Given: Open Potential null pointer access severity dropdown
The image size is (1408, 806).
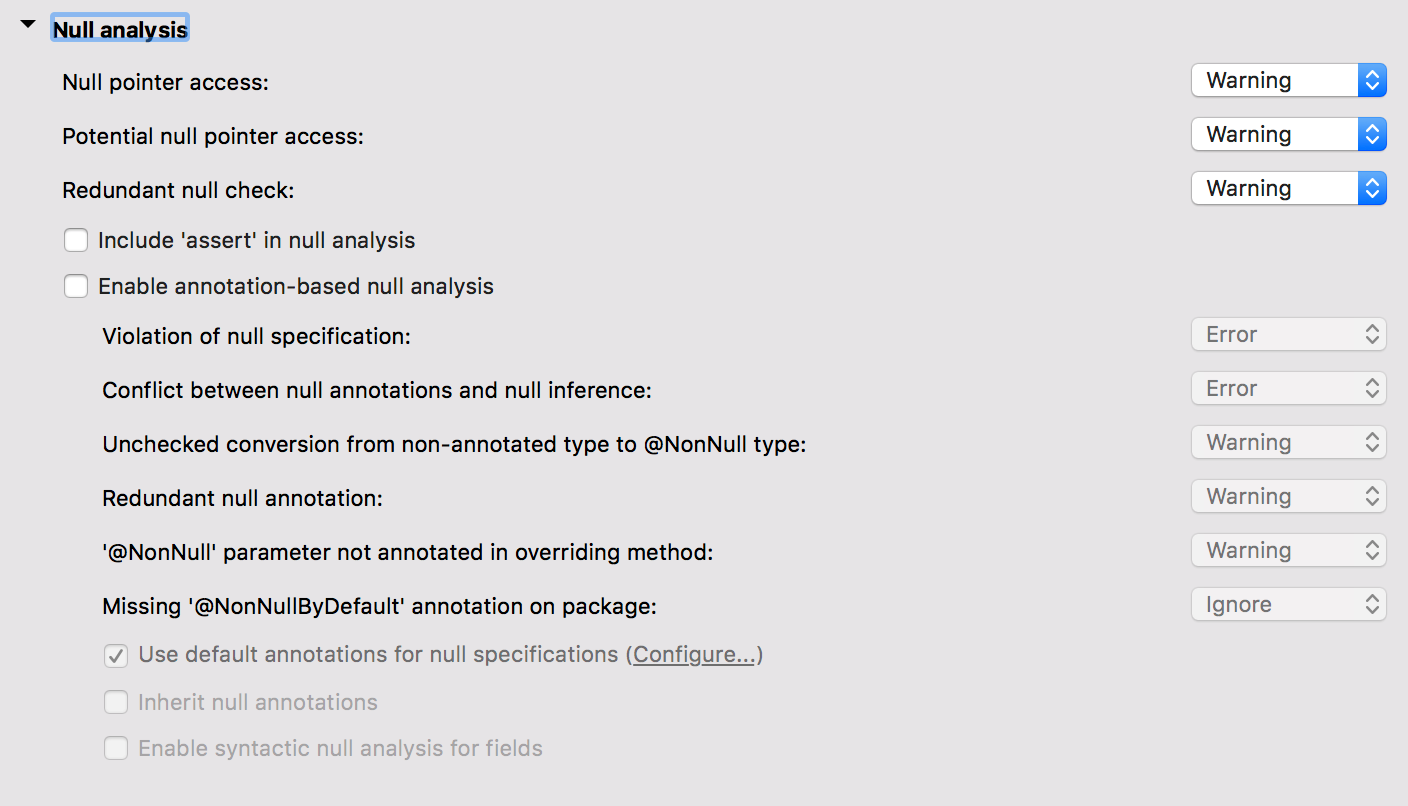Looking at the screenshot, I should point(1288,135).
